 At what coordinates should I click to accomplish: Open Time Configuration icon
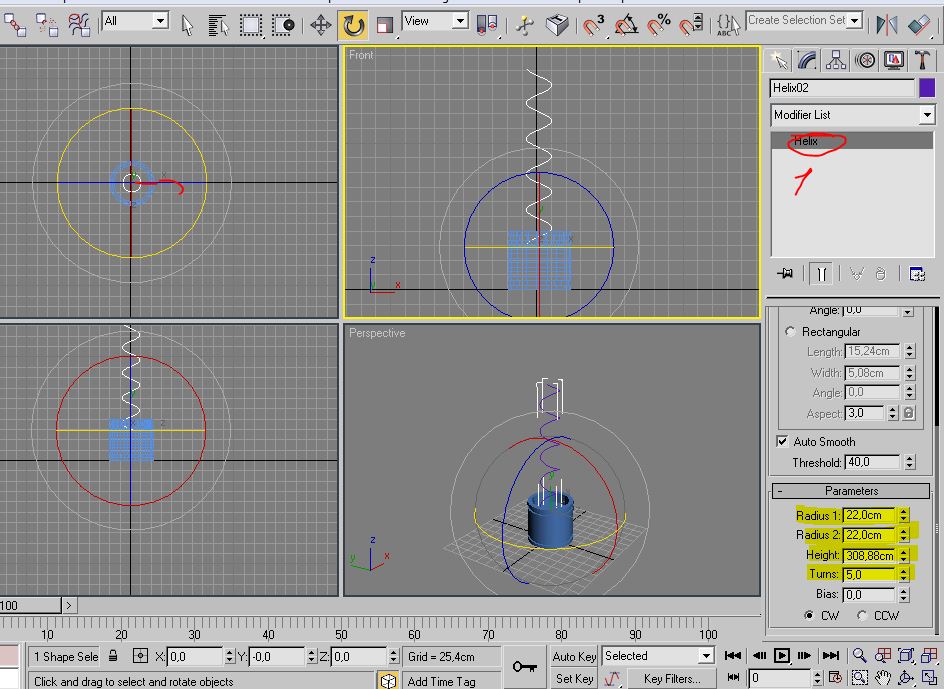point(835,678)
